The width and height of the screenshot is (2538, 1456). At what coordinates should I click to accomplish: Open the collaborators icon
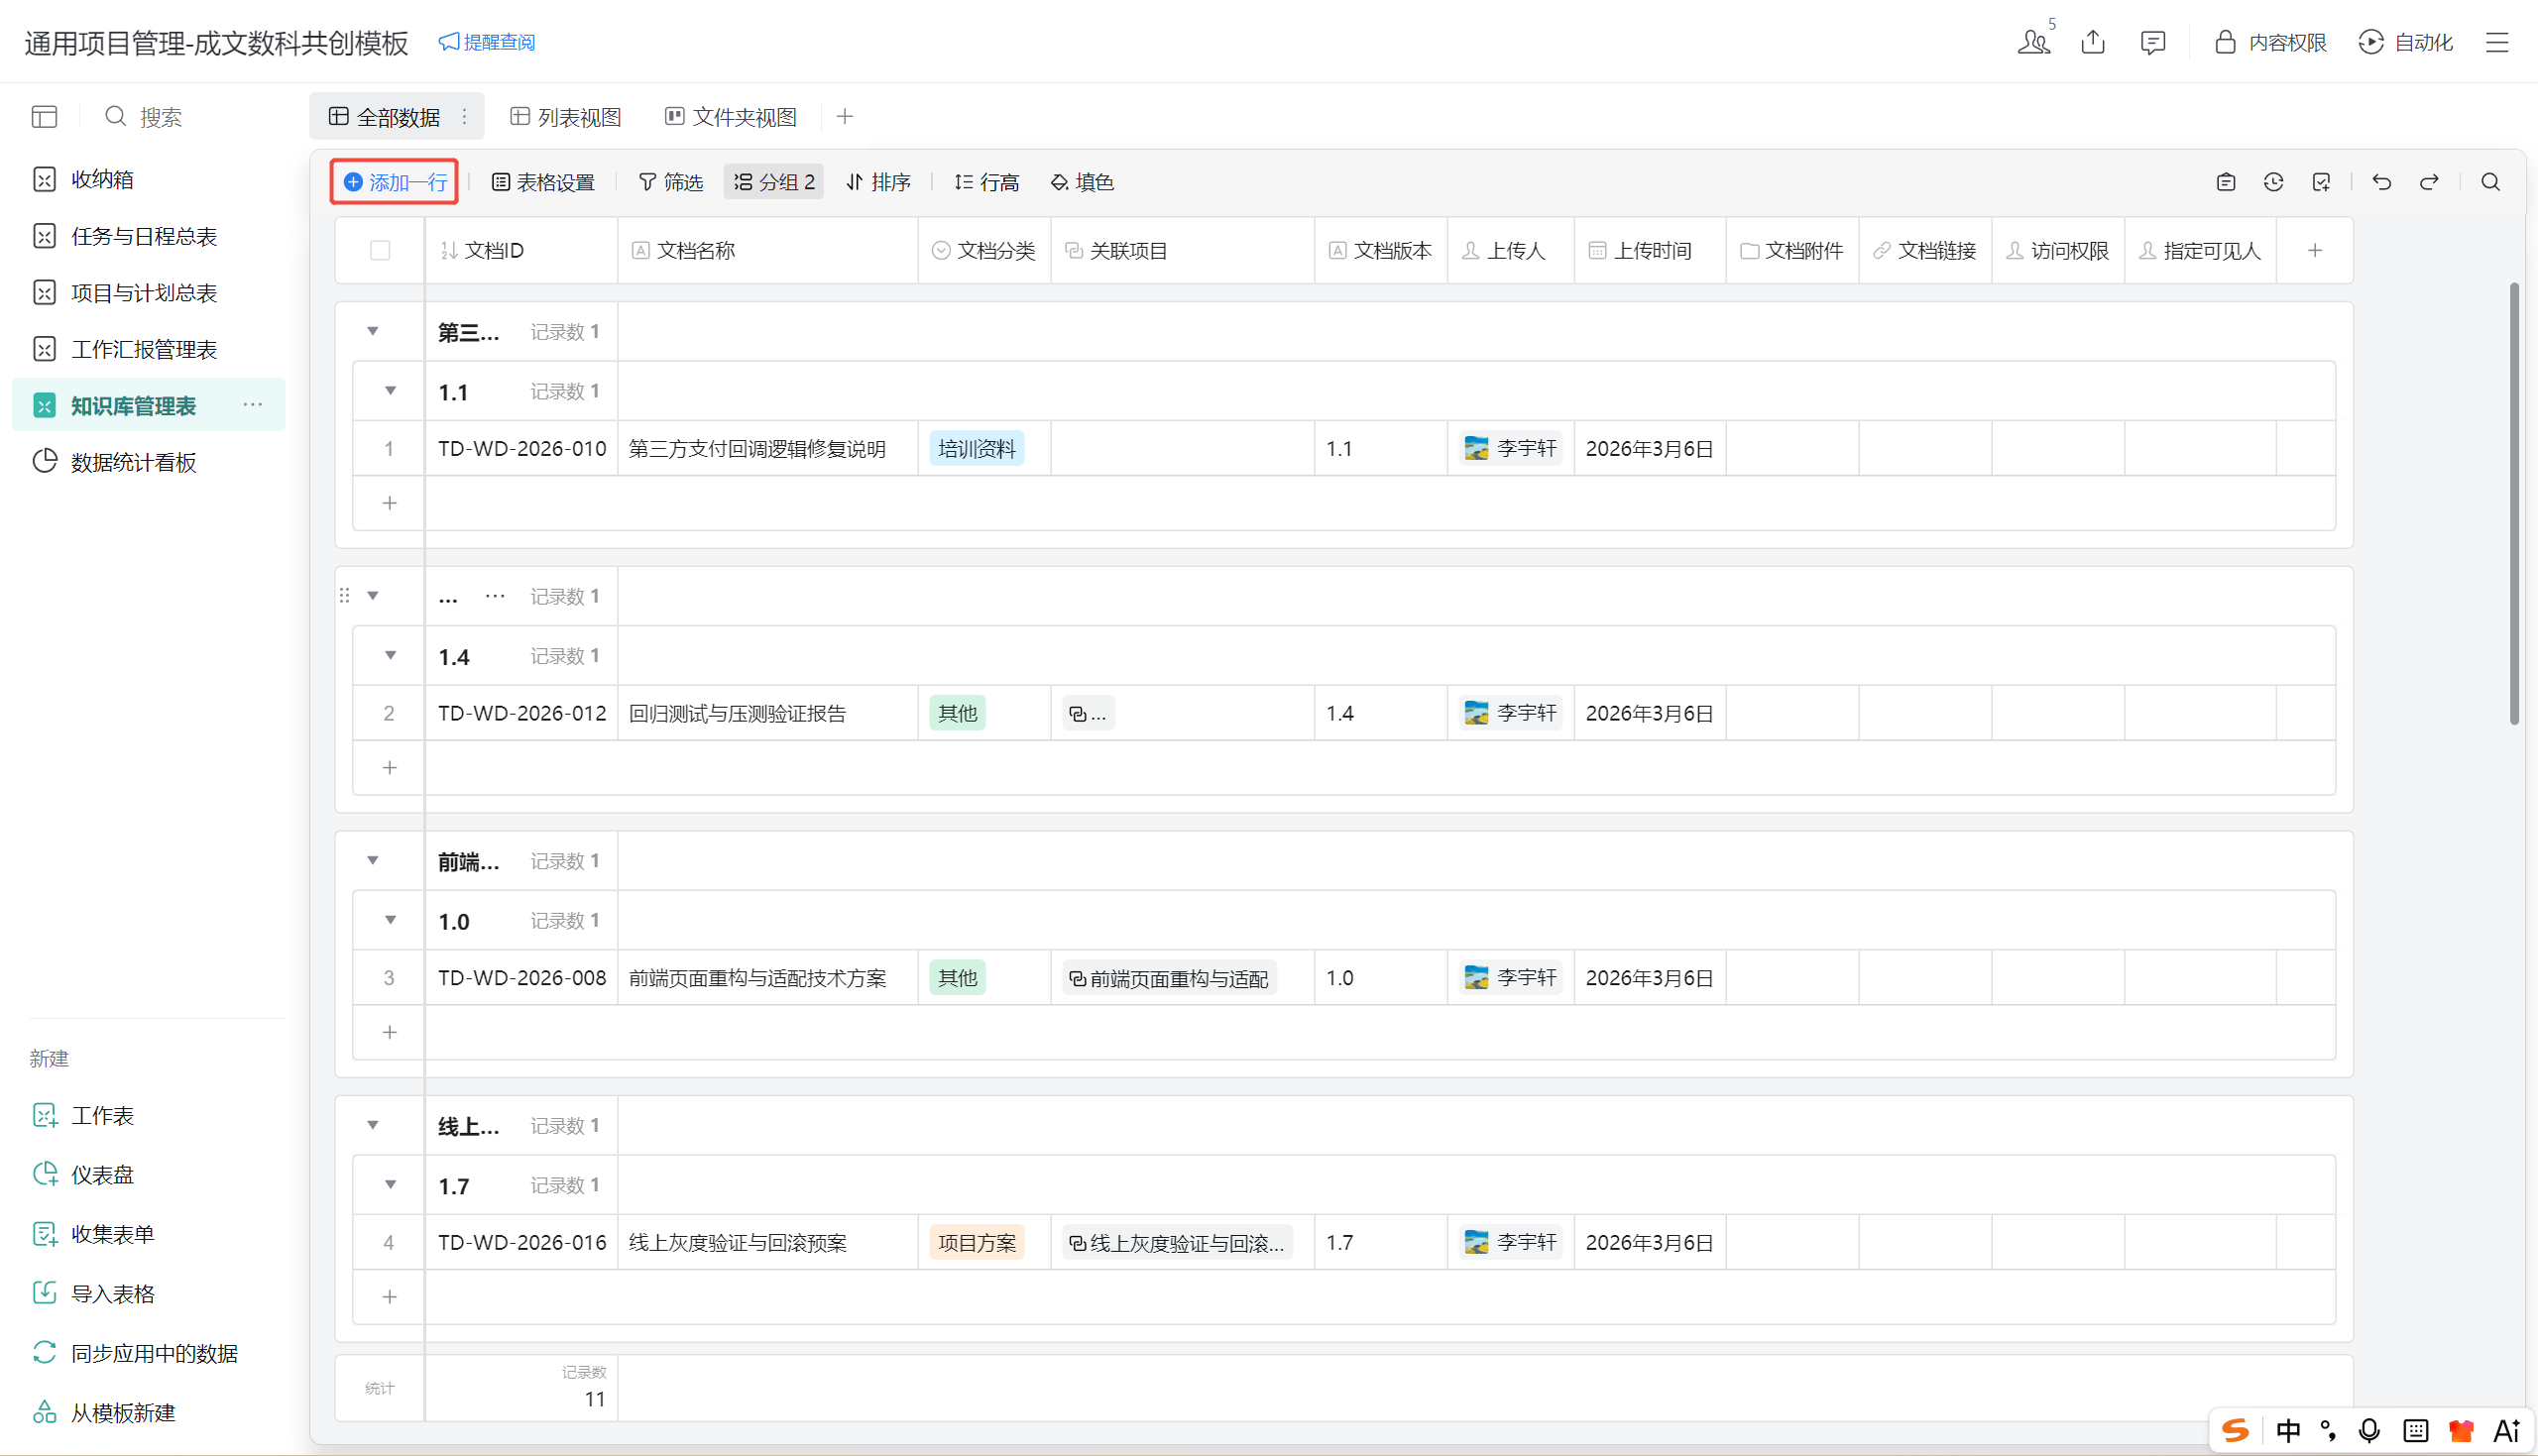click(2033, 42)
